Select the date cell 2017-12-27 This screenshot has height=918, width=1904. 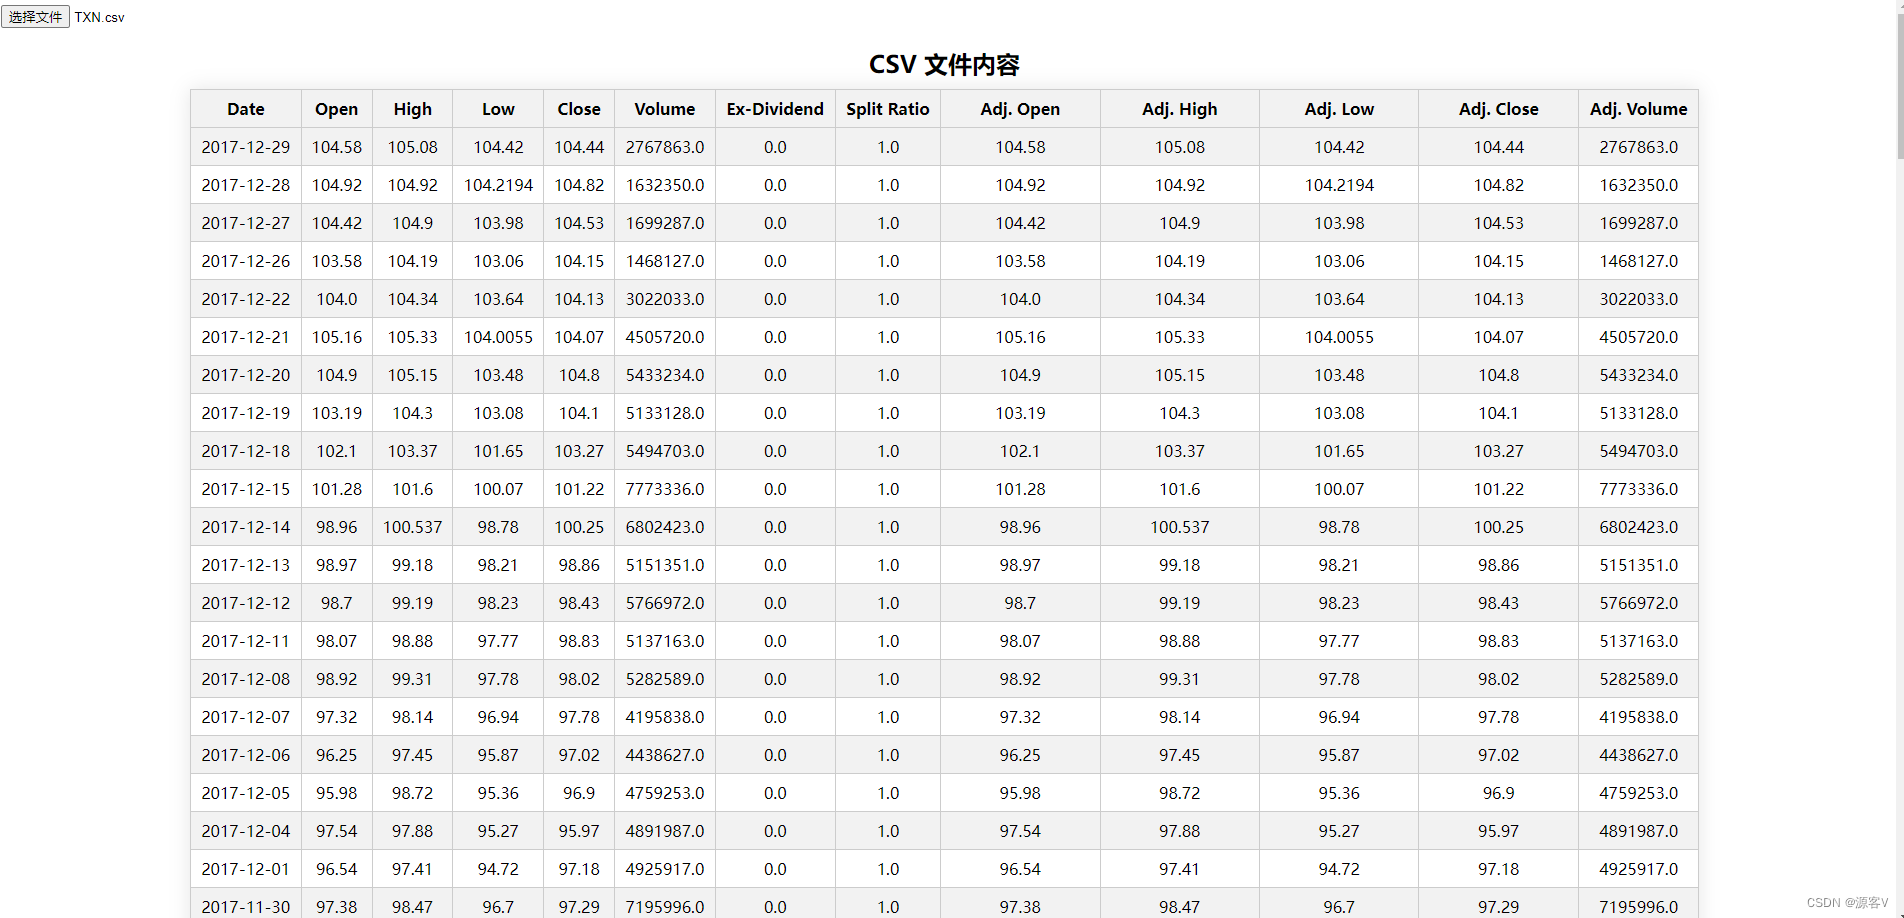tap(246, 223)
